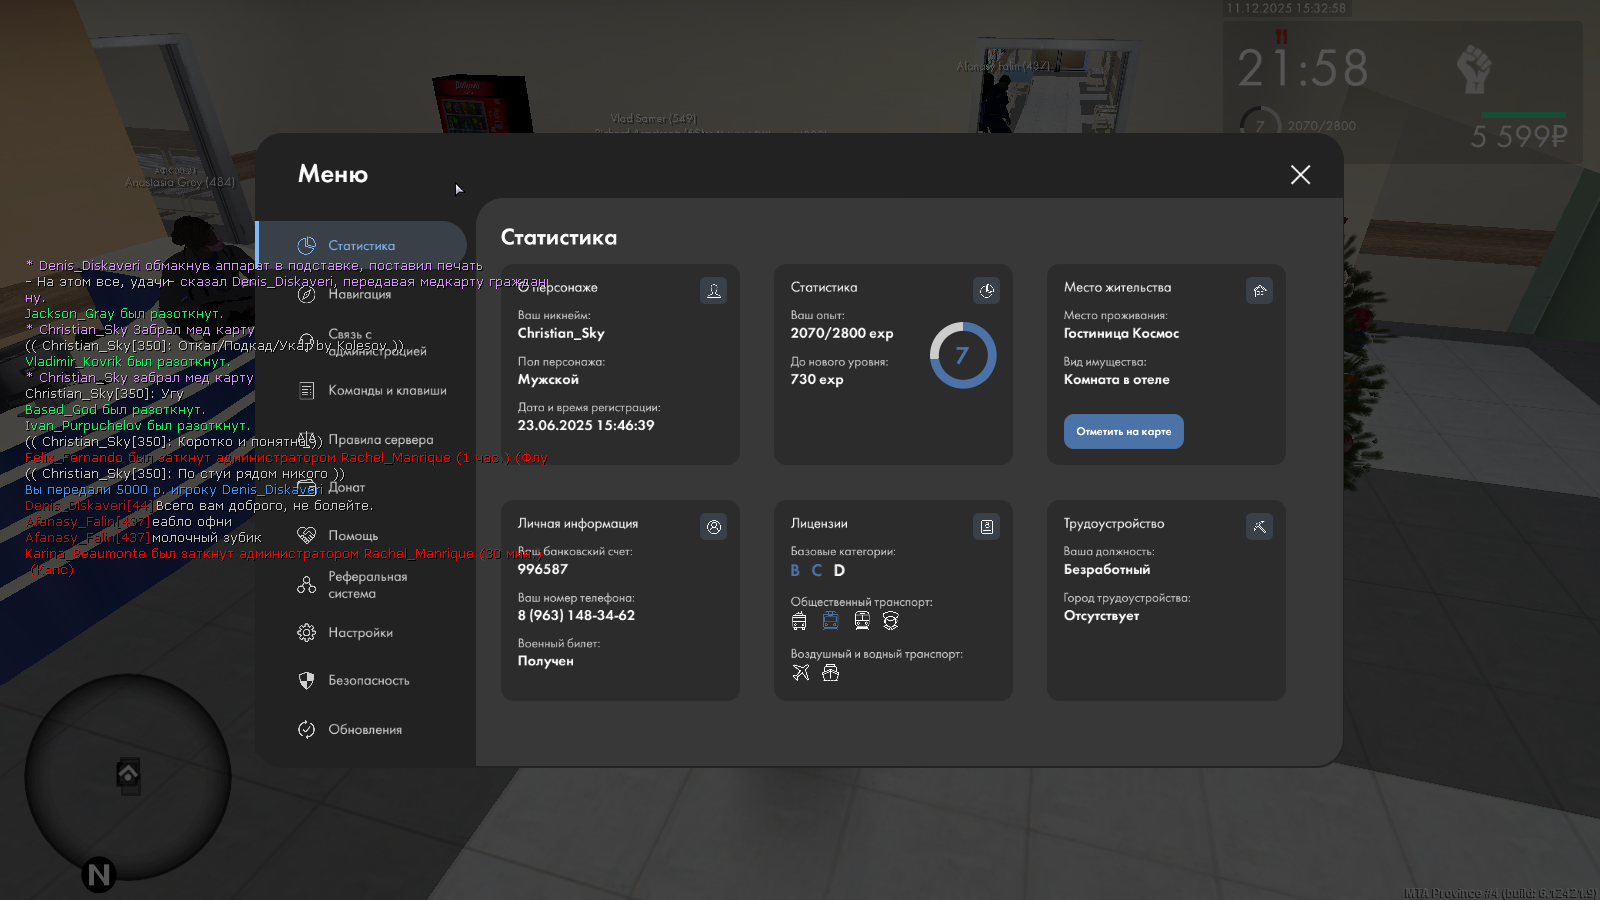1600x900 pixels.
Task: Click the registration date 23.06.2025 15:46:39
Action: 586,425
